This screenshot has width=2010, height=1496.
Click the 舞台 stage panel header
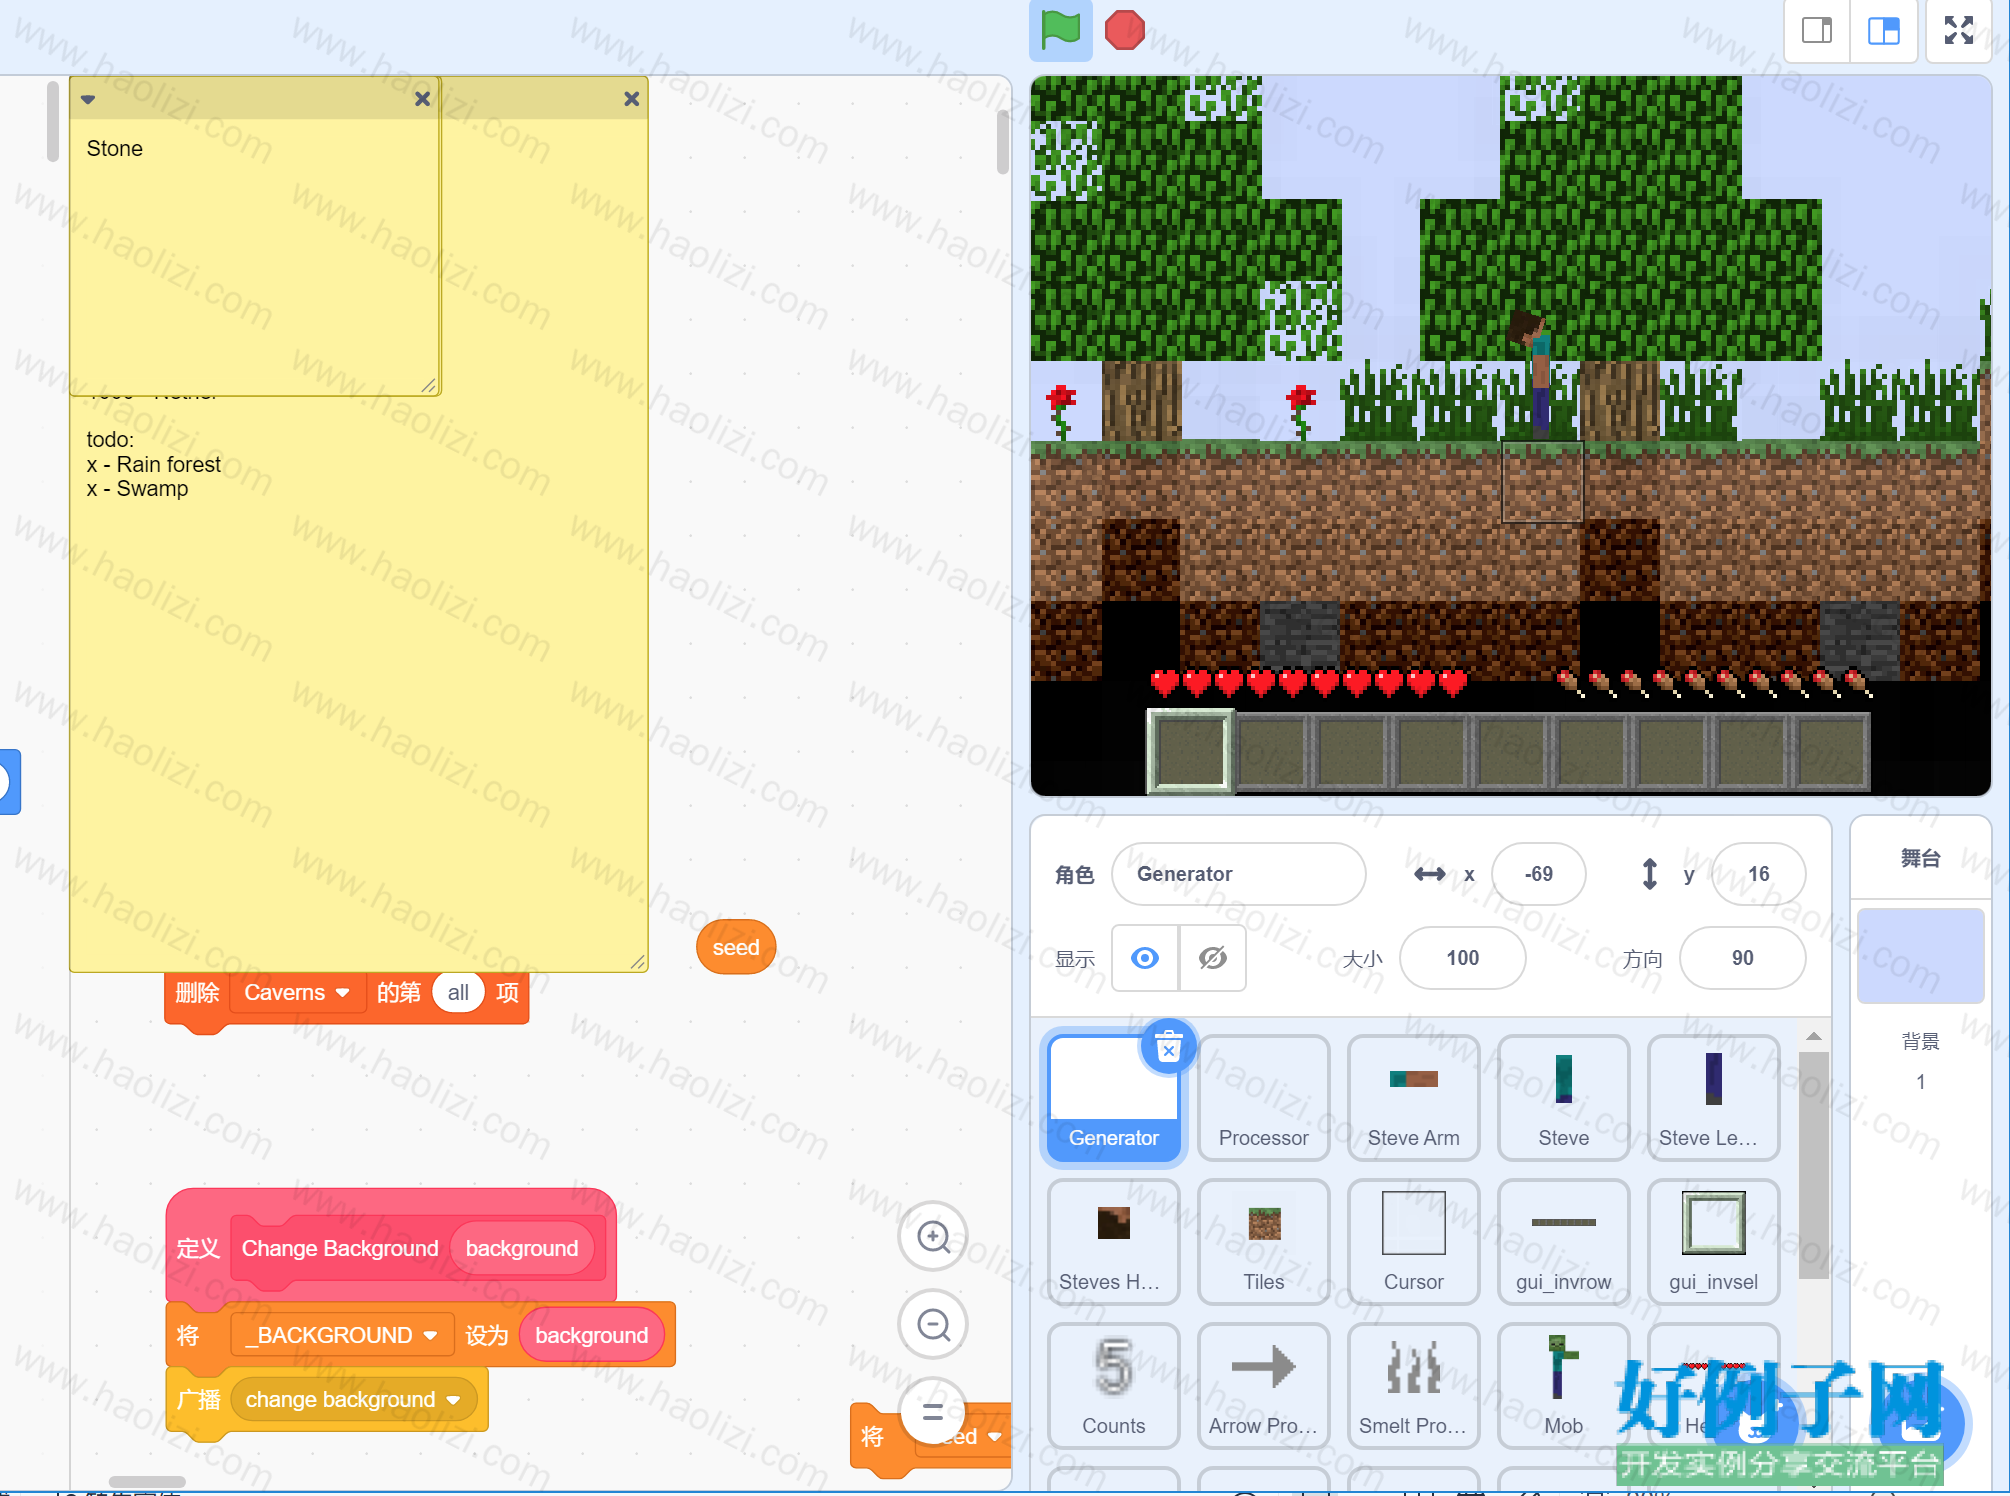point(1920,858)
